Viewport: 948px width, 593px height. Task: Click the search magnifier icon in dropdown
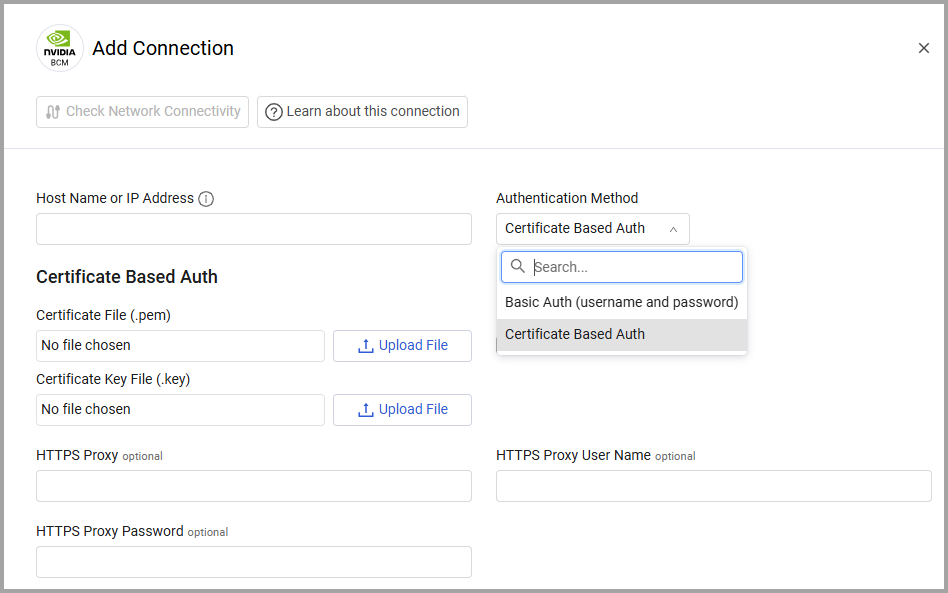(x=518, y=267)
